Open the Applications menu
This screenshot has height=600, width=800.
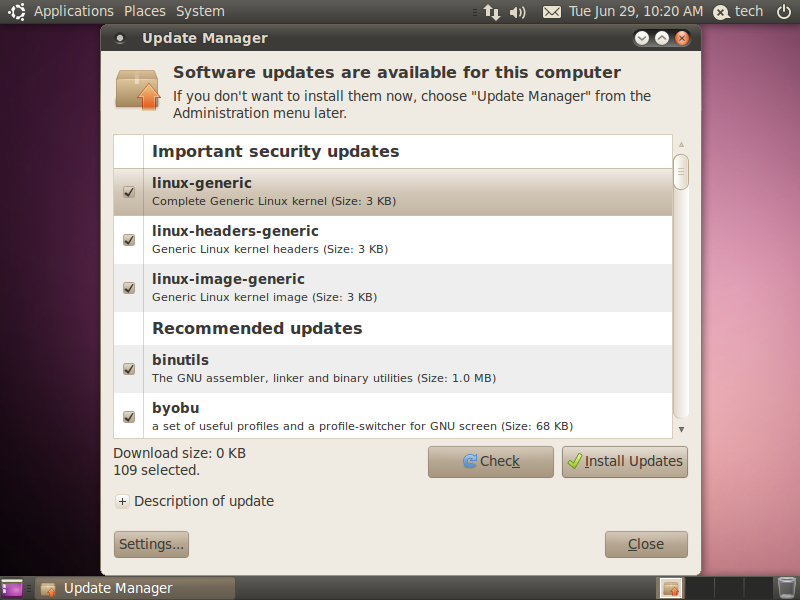pos(74,11)
